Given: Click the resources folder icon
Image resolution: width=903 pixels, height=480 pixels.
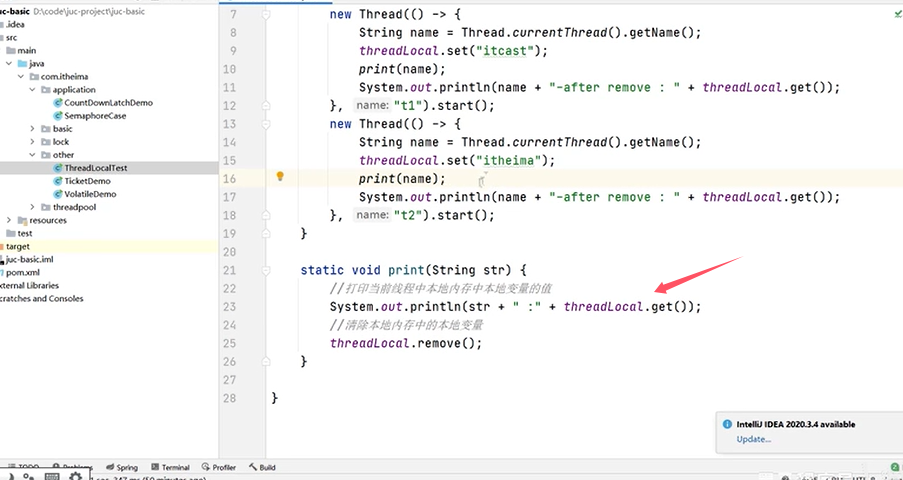Looking at the screenshot, I should coord(22,221).
